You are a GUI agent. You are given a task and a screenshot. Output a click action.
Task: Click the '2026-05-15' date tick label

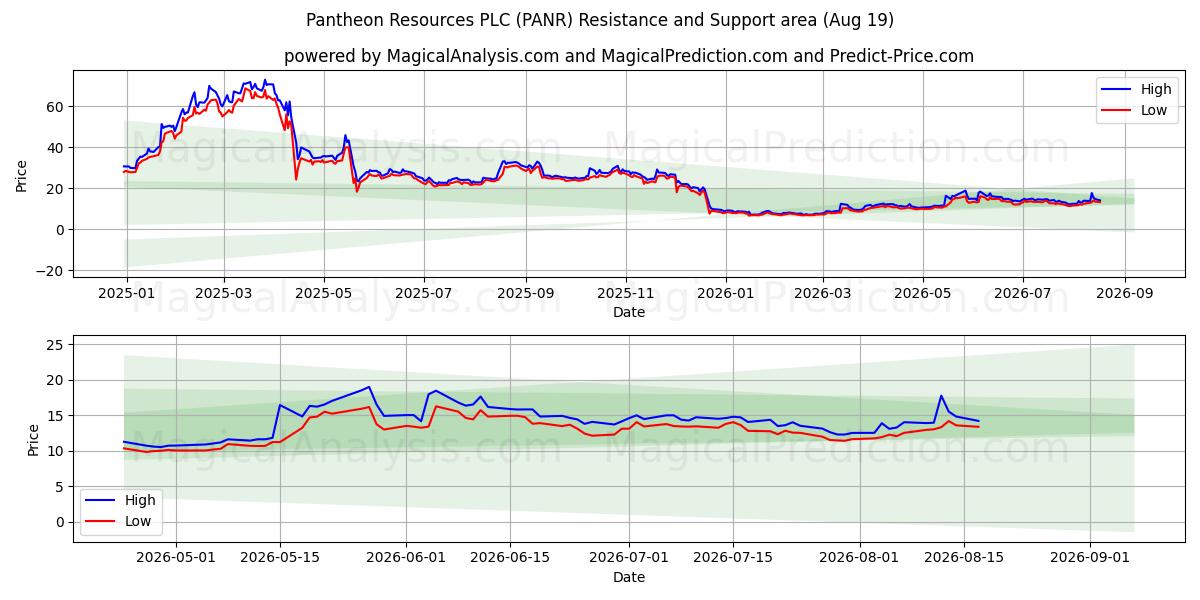279,559
